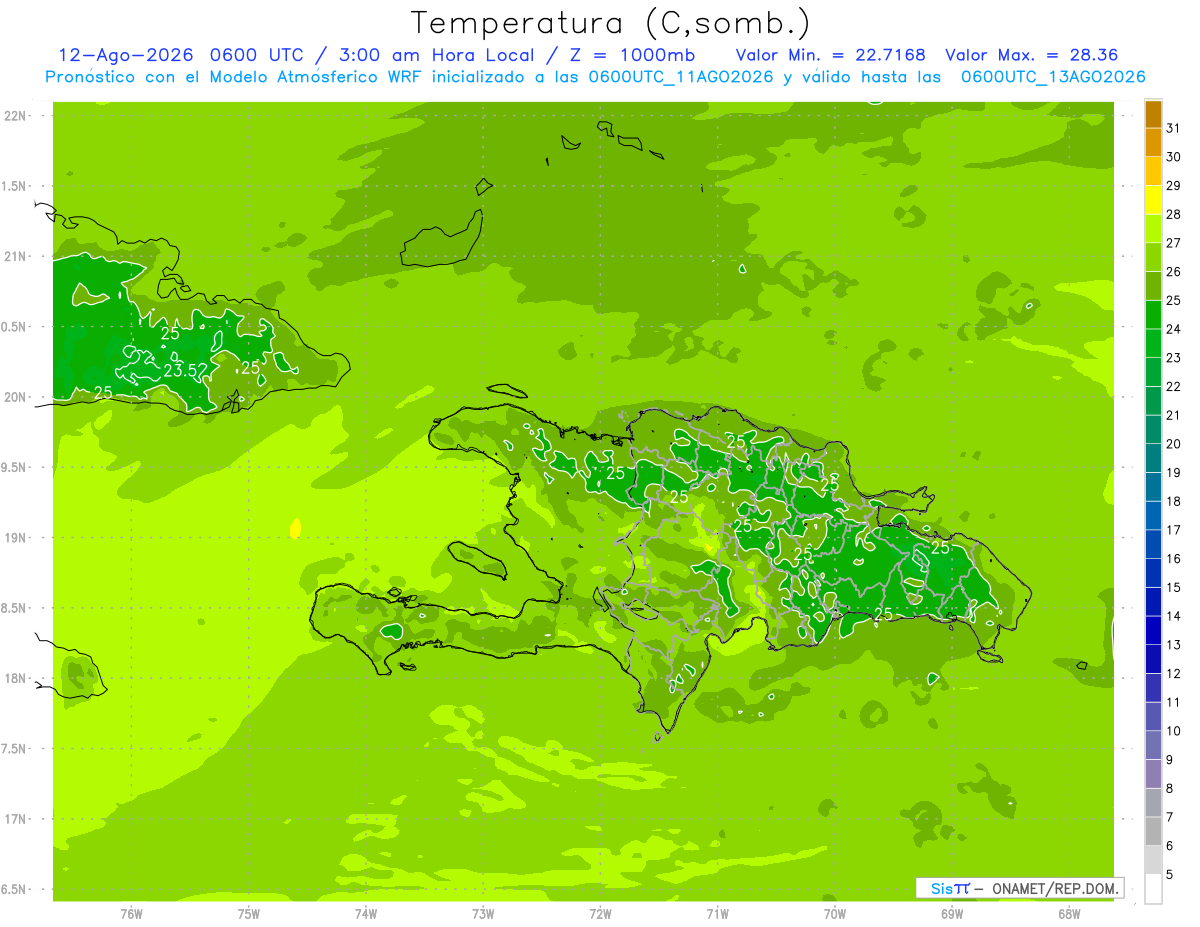This screenshot has height=927, width=1200.
Task: Click the longitude axis label "68W"
Action: (x=1069, y=913)
